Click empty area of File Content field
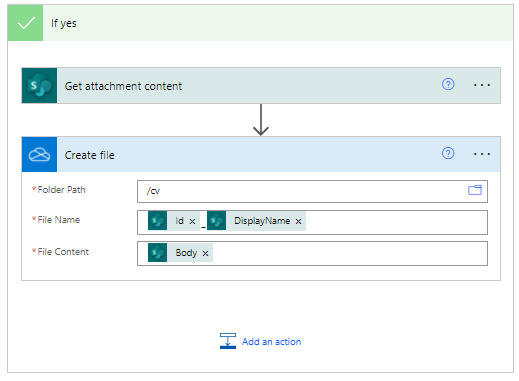This screenshot has width=519, height=381. 348,253
